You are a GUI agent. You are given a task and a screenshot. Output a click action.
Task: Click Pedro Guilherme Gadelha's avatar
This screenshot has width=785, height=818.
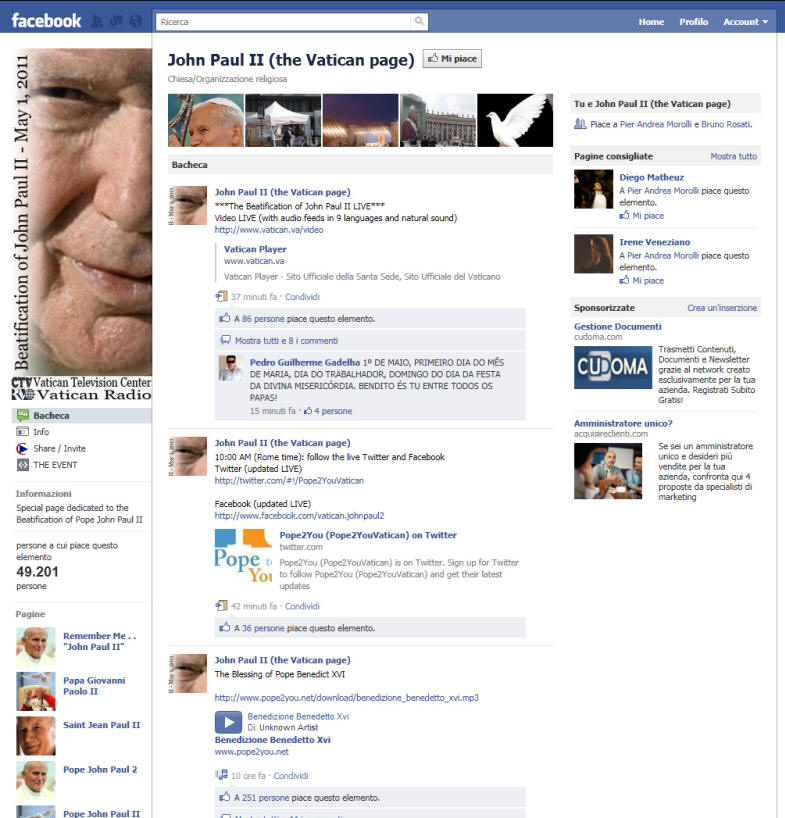pyautogui.click(x=230, y=368)
